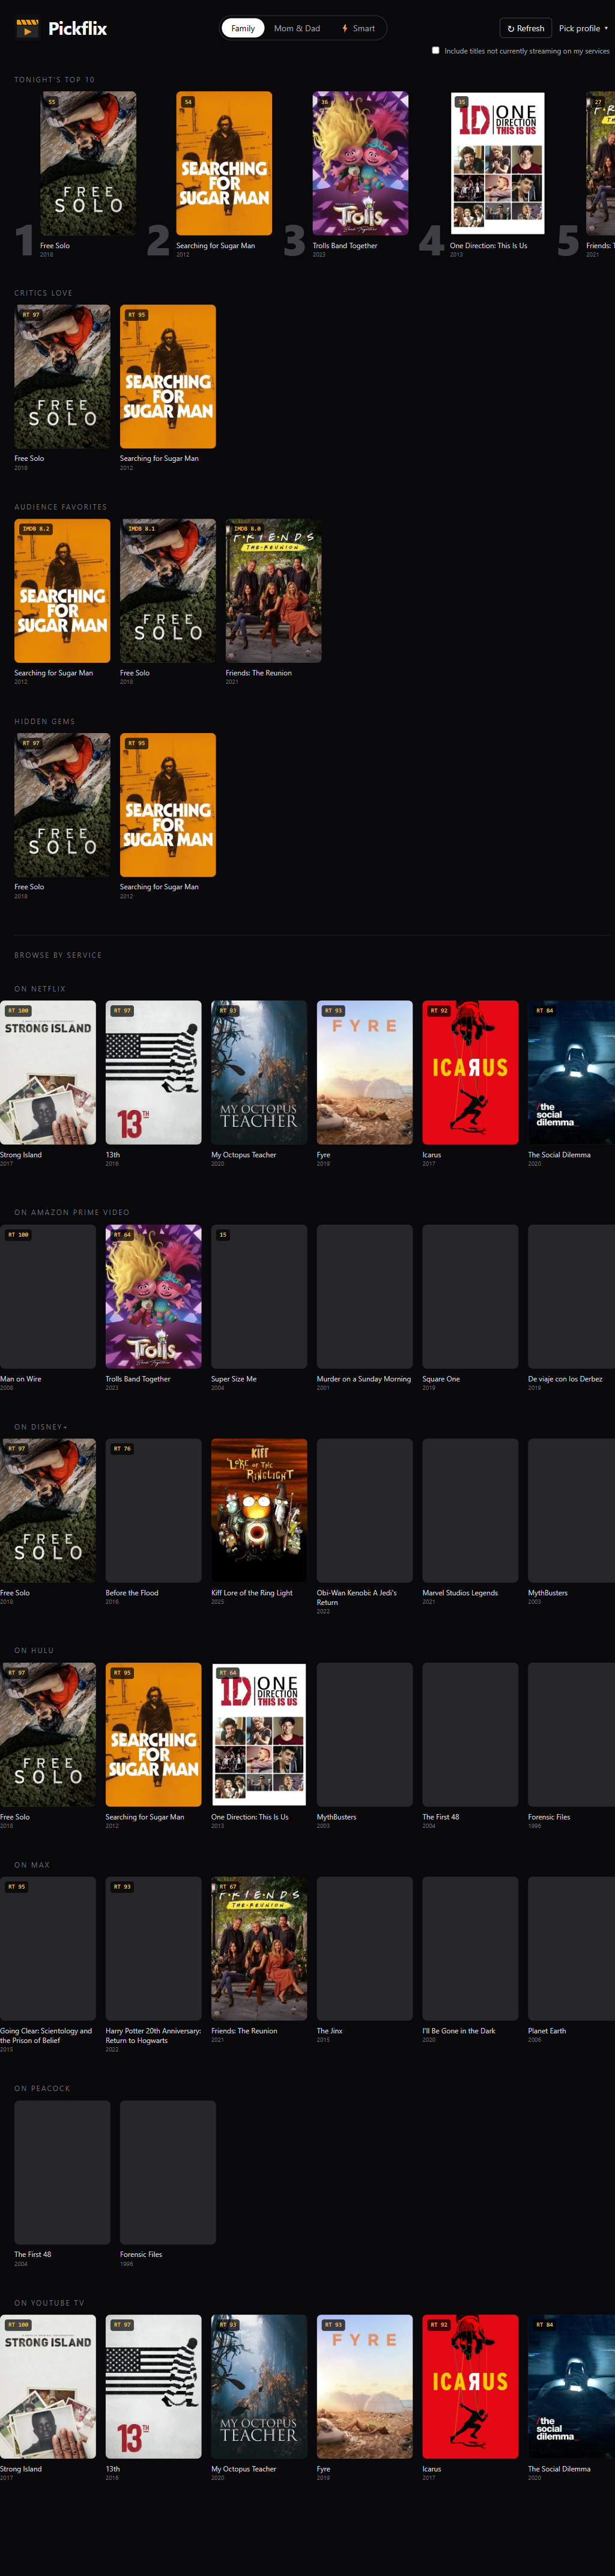Open My Octopus Teacher in On Netflix row
615x2576 pixels.
click(259, 1072)
